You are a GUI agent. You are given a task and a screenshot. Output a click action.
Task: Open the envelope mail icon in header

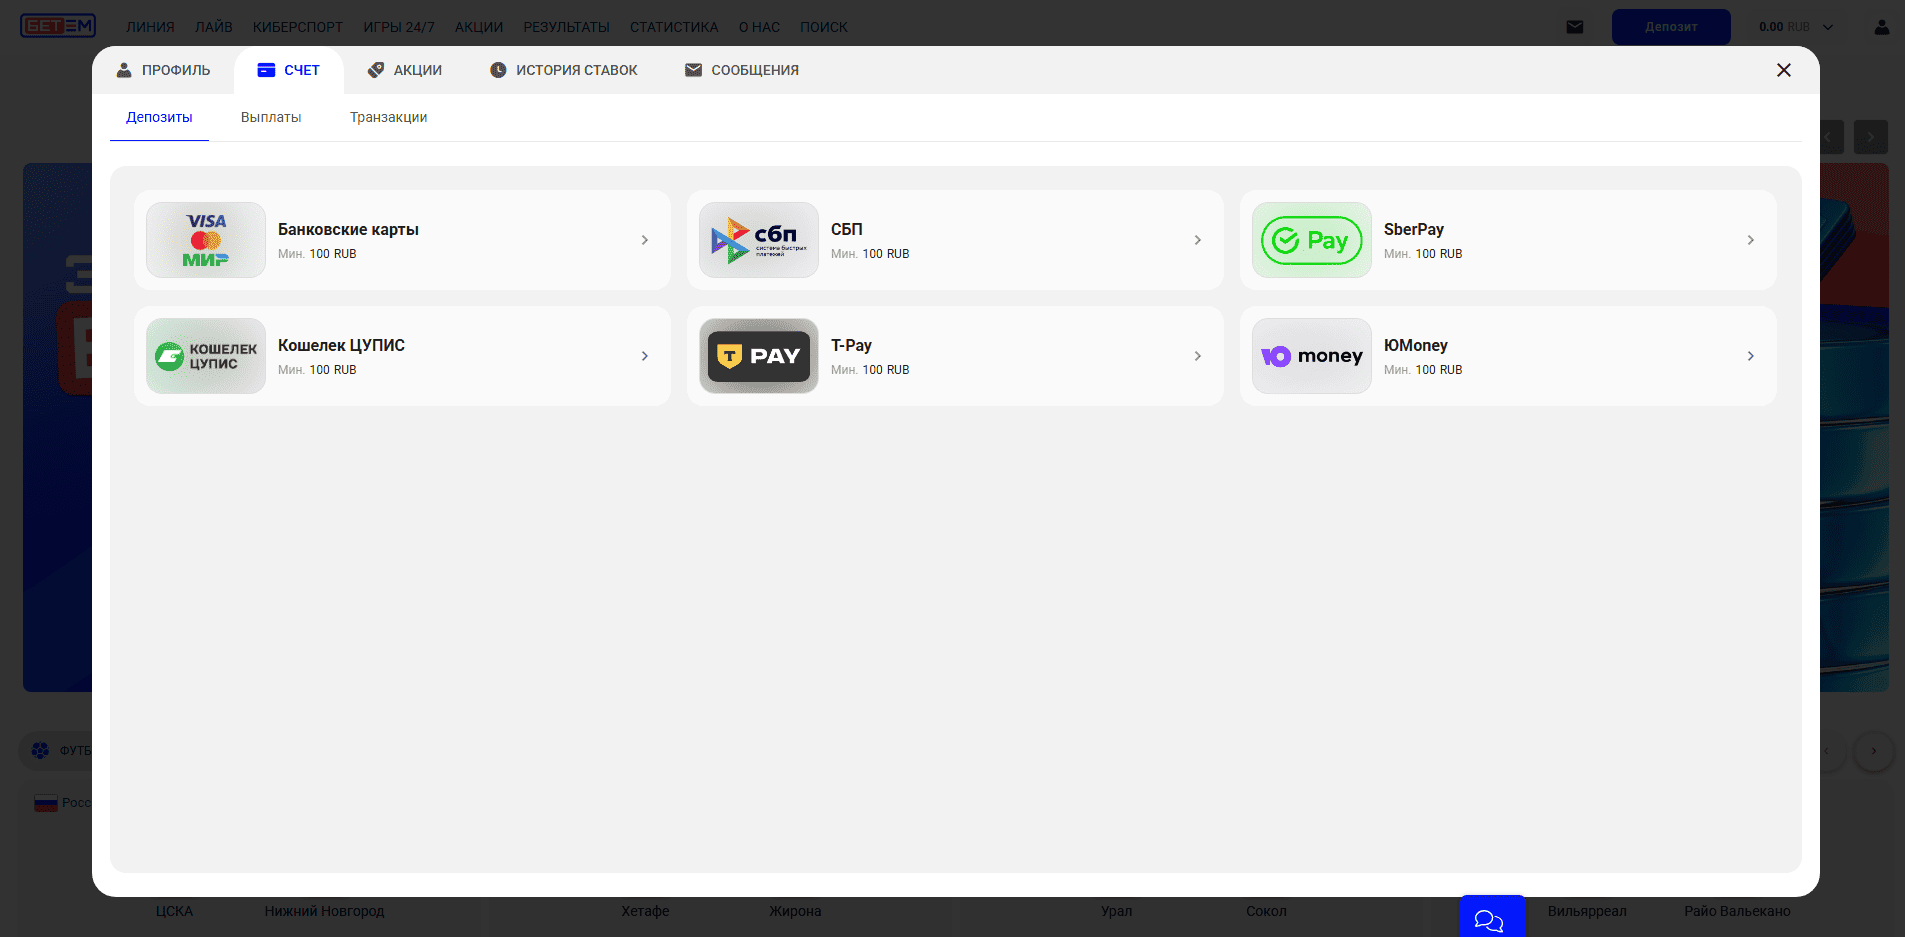tap(1574, 27)
